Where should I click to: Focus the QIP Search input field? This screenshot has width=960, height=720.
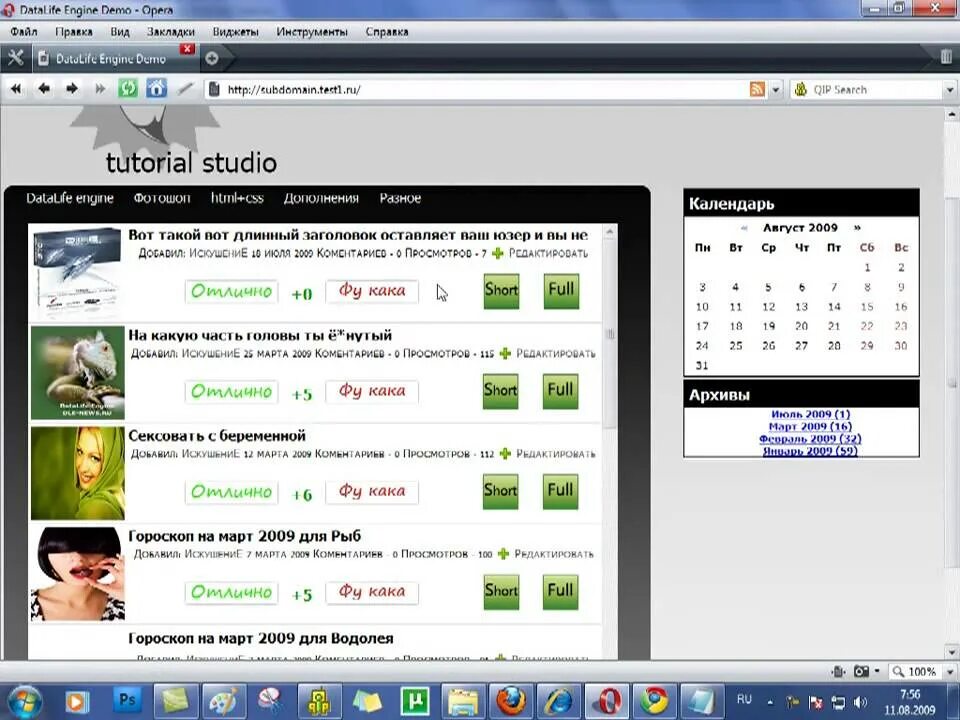pos(876,89)
